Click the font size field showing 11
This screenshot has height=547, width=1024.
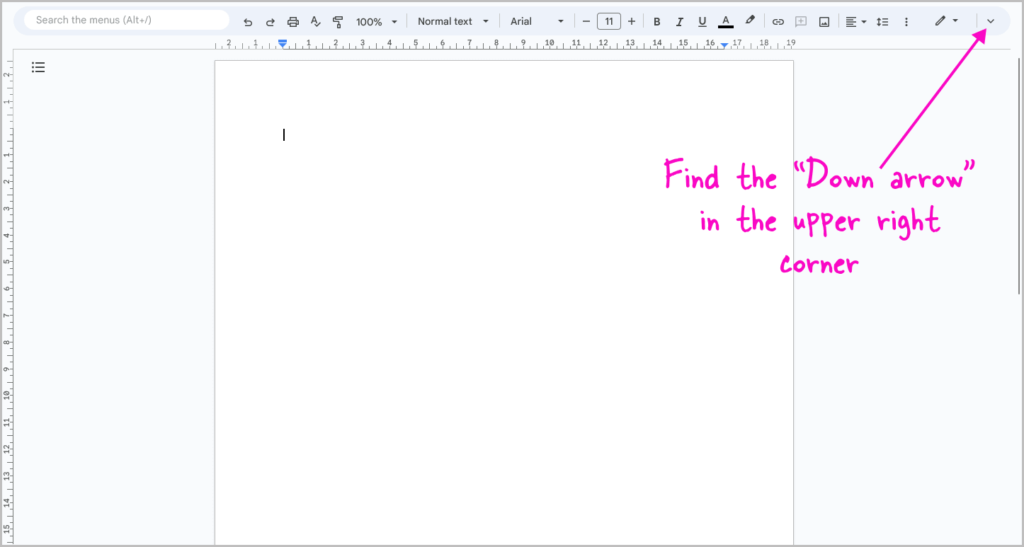pos(609,22)
